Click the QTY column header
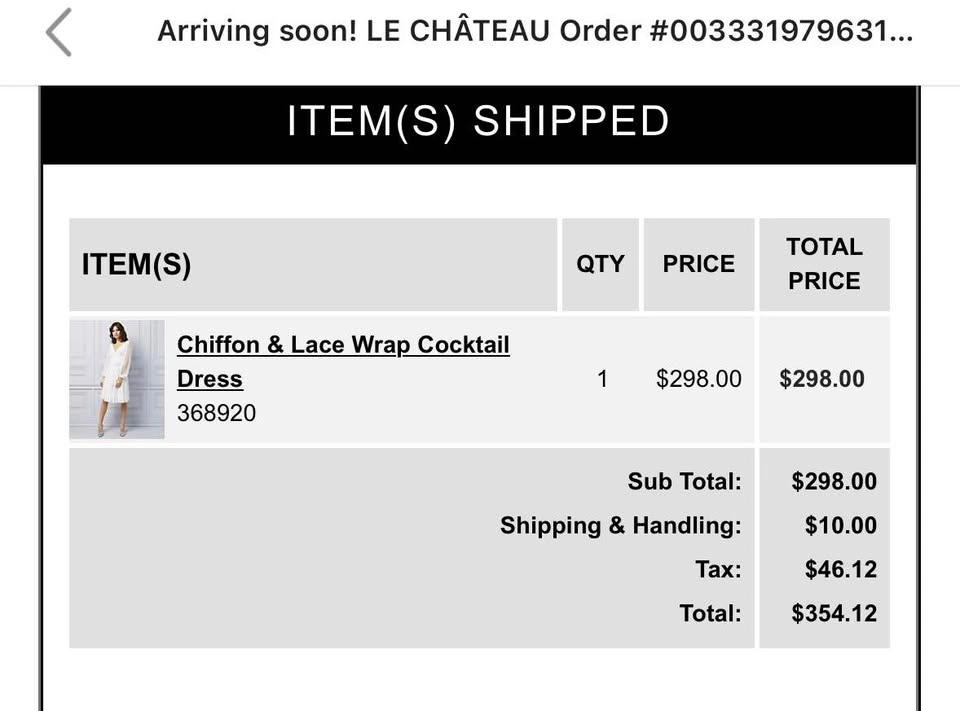960x711 pixels. point(600,265)
